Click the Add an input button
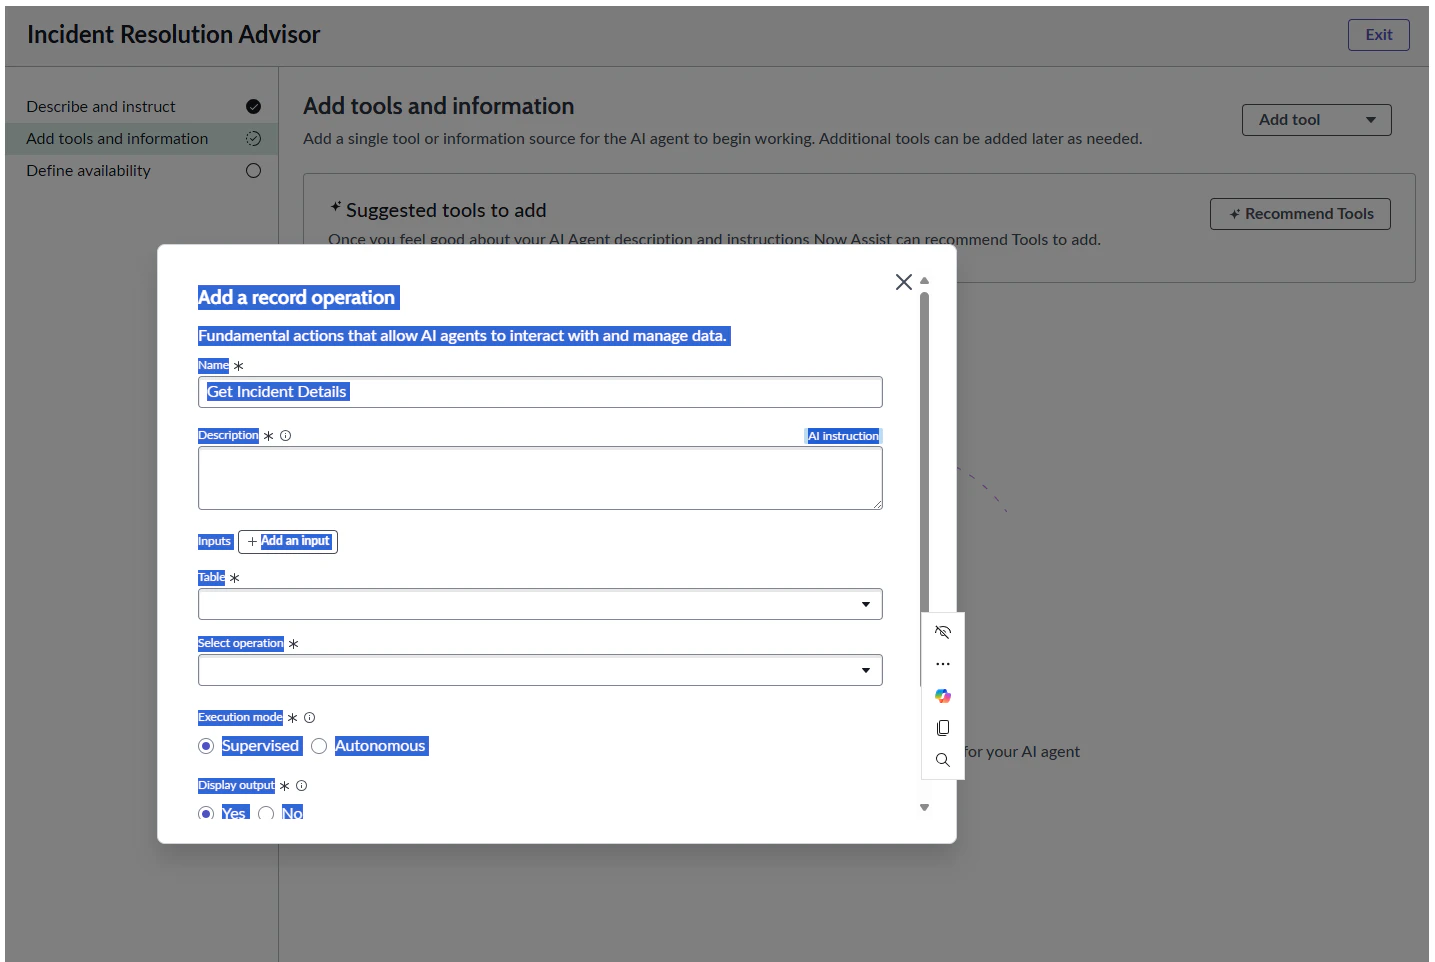This screenshot has height=962, width=1435. (x=288, y=542)
